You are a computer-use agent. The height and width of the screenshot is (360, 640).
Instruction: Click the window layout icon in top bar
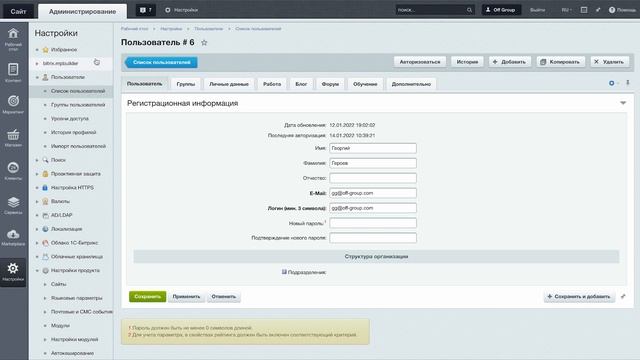[584, 10]
